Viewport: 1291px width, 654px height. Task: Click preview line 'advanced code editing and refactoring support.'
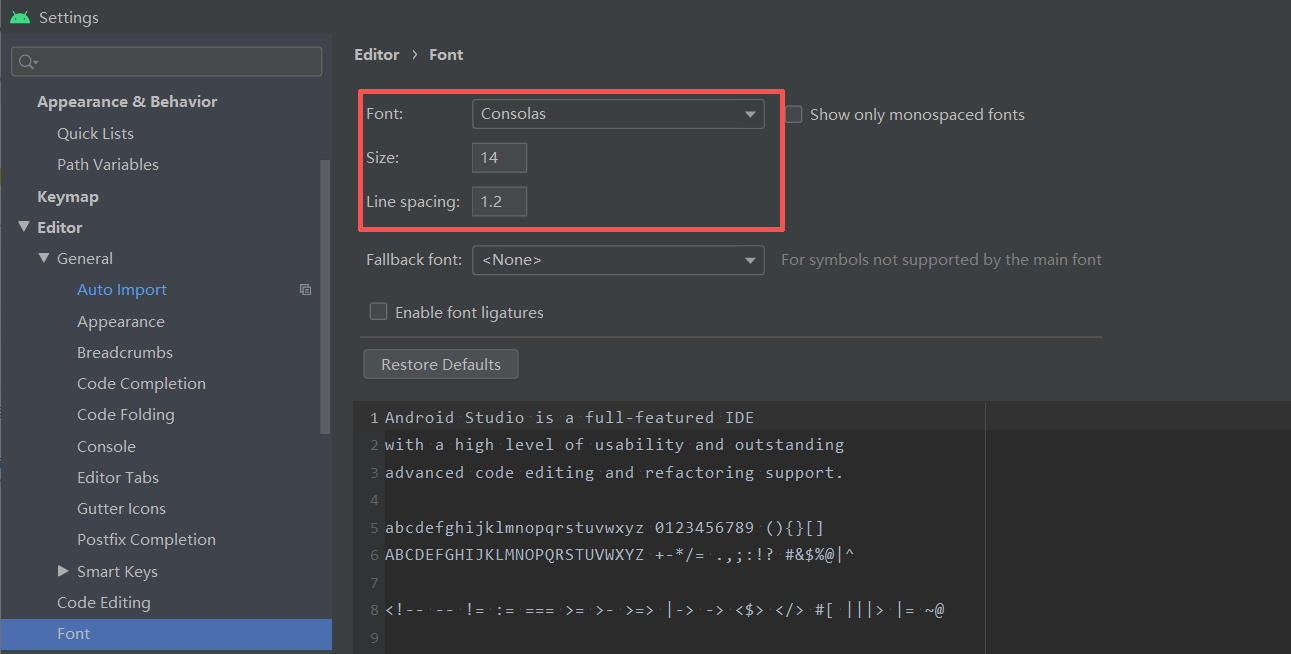tap(615, 472)
